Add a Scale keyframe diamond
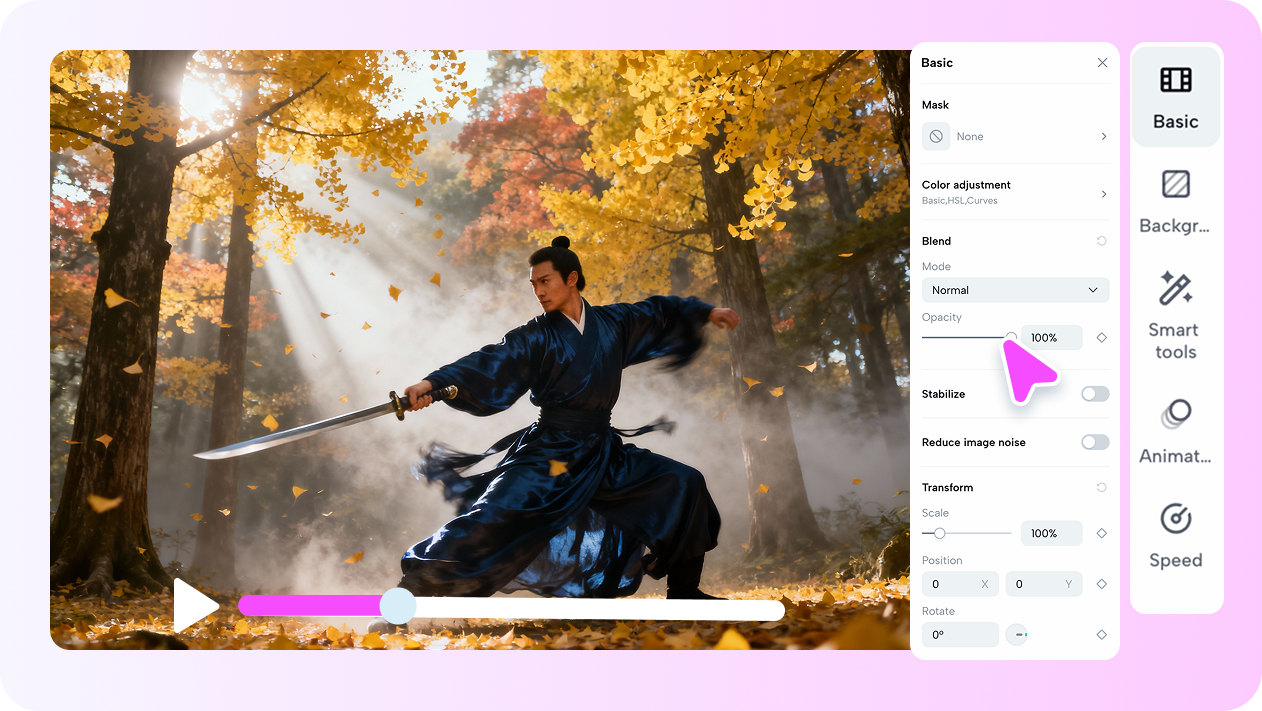This screenshot has width=1262, height=711. [1101, 533]
